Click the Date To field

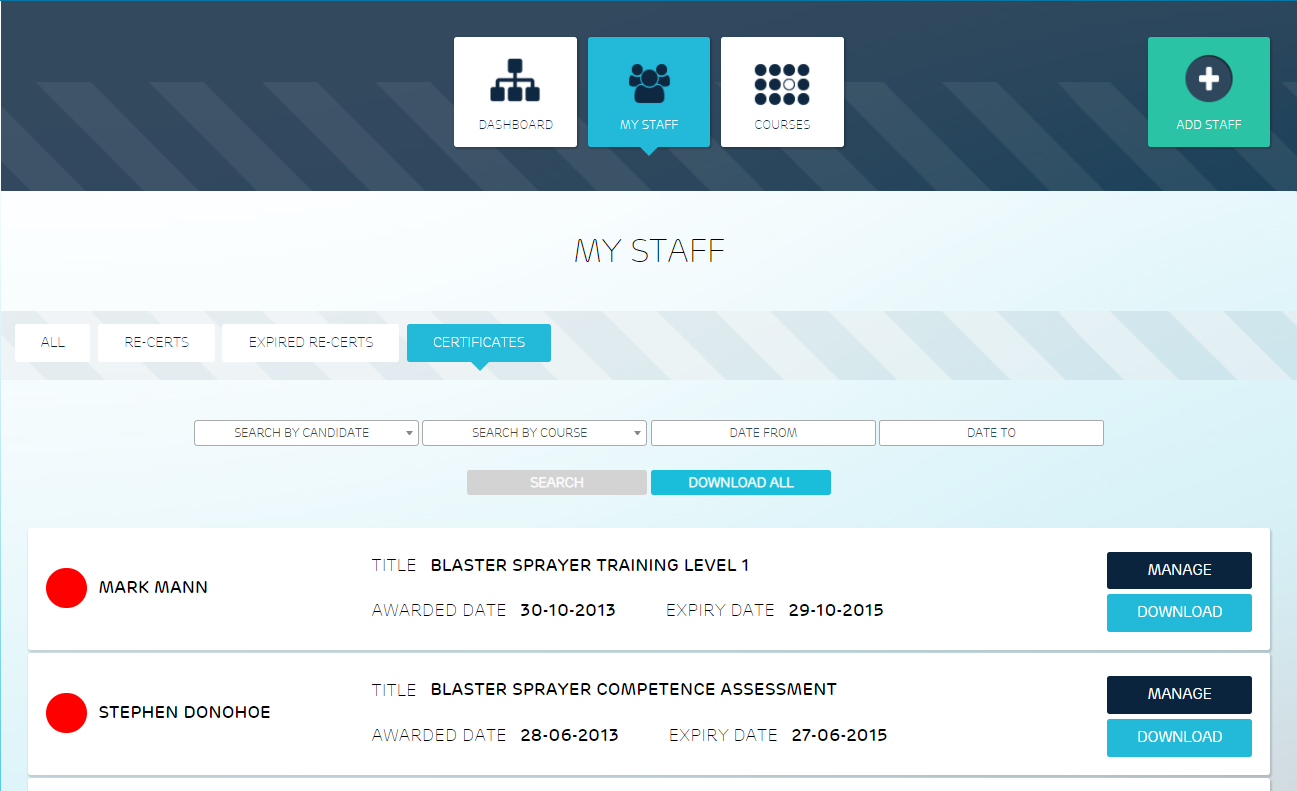(x=991, y=433)
